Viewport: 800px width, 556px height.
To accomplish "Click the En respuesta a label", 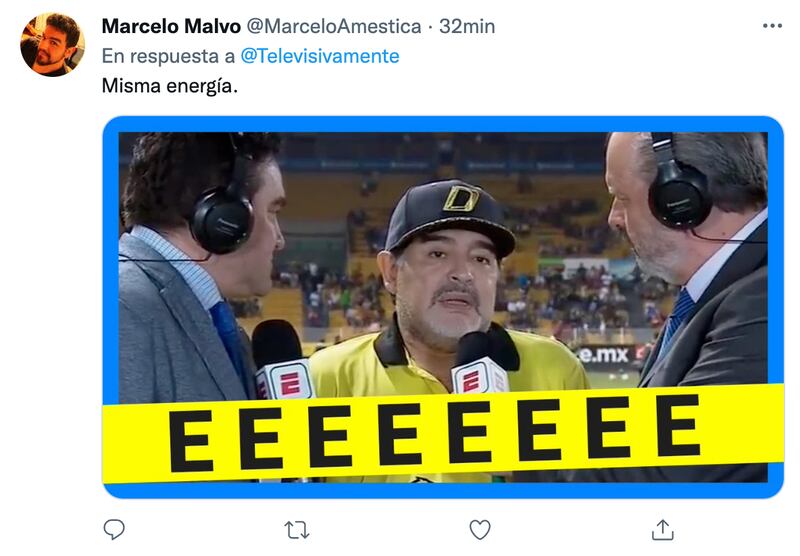I will pos(168,56).
